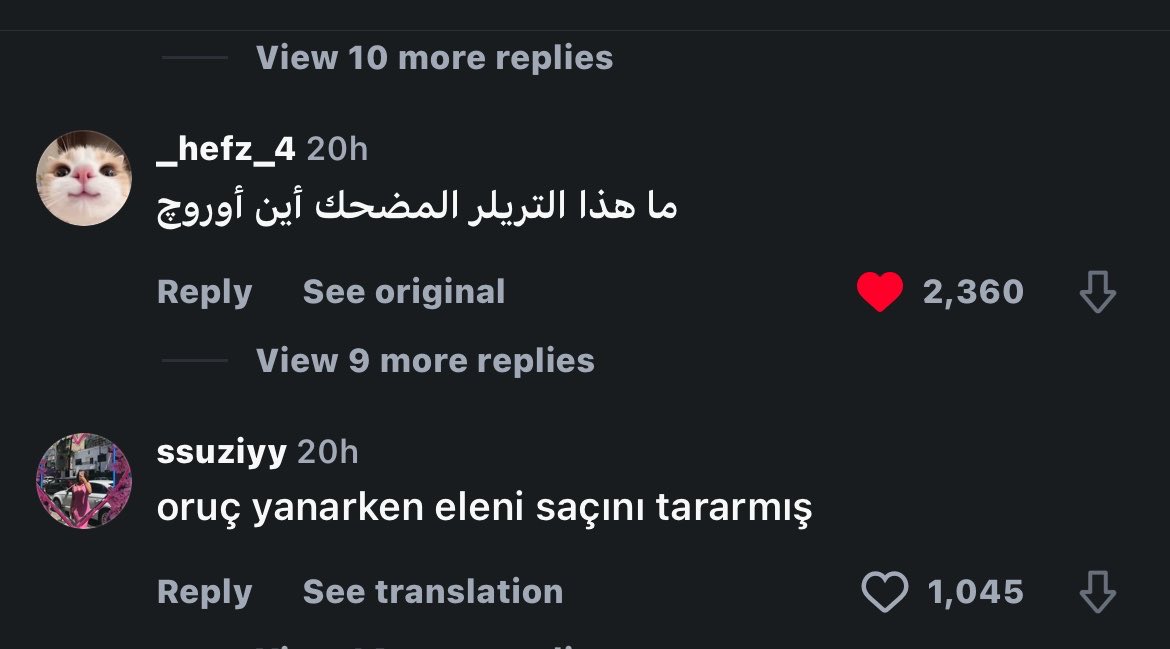The height and width of the screenshot is (649, 1170).
Task: Tap the 20h timestamp beside _hefz_4
Action: coord(337,149)
